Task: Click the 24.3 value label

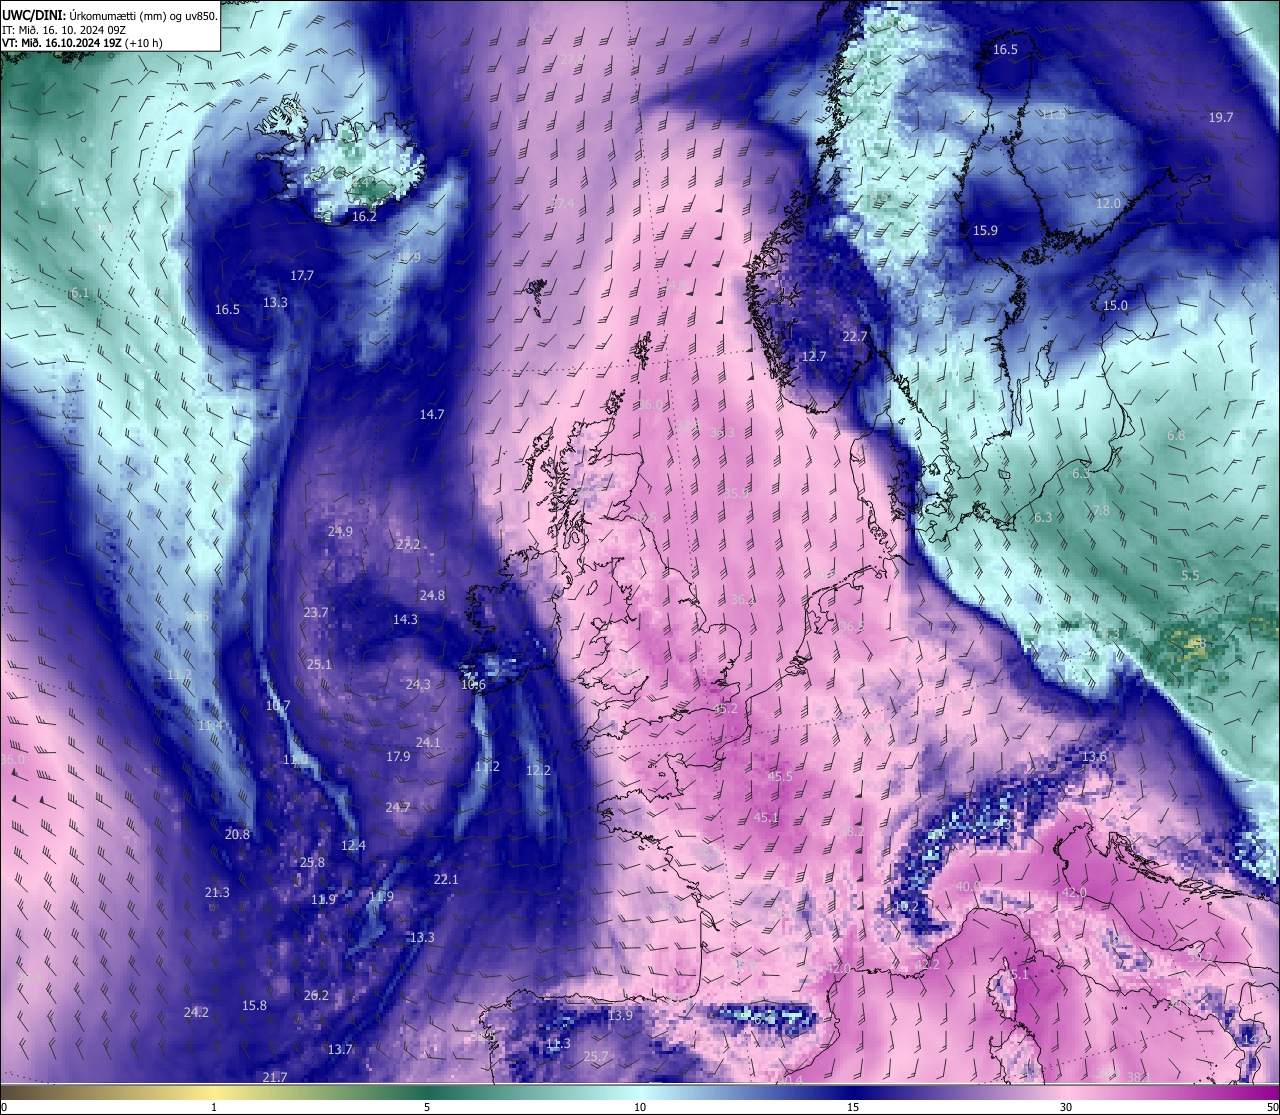Action: point(418,684)
